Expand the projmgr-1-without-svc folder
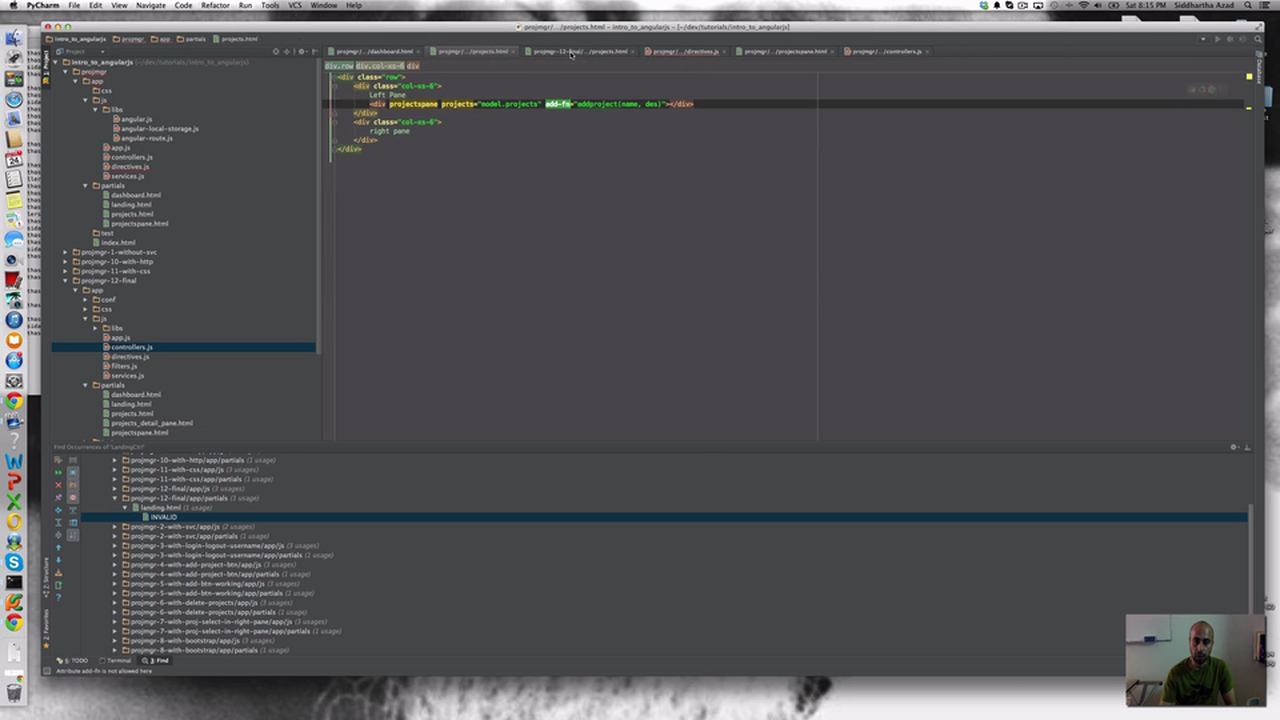The height and width of the screenshot is (720, 1280). pos(66,252)
